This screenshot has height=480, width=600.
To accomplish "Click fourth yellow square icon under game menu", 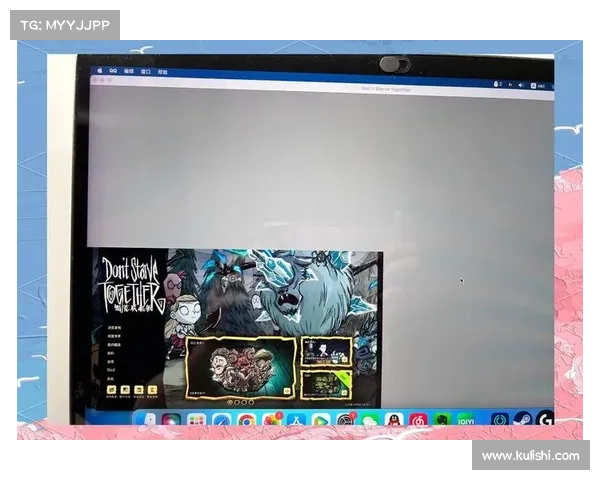I will point(152,390).
